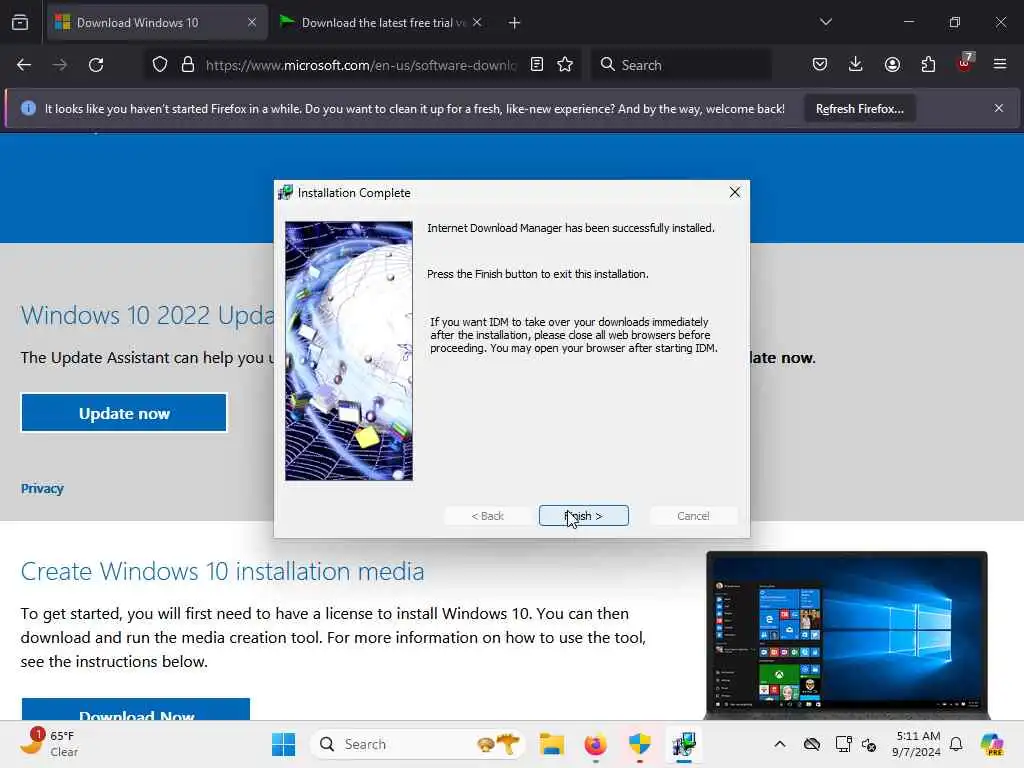This screenshot has height=768, width=1024.
Task: Click the Firefox Search box
Action: (680, 65)
